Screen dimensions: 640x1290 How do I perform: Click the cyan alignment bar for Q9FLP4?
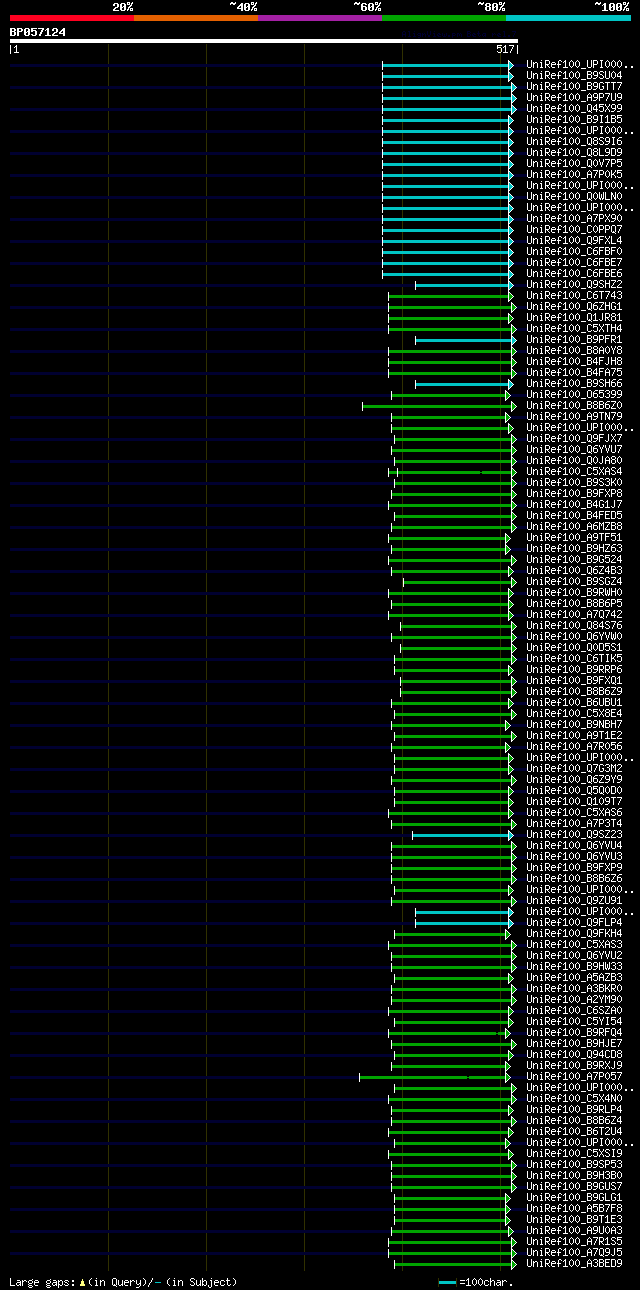[463, 923]
